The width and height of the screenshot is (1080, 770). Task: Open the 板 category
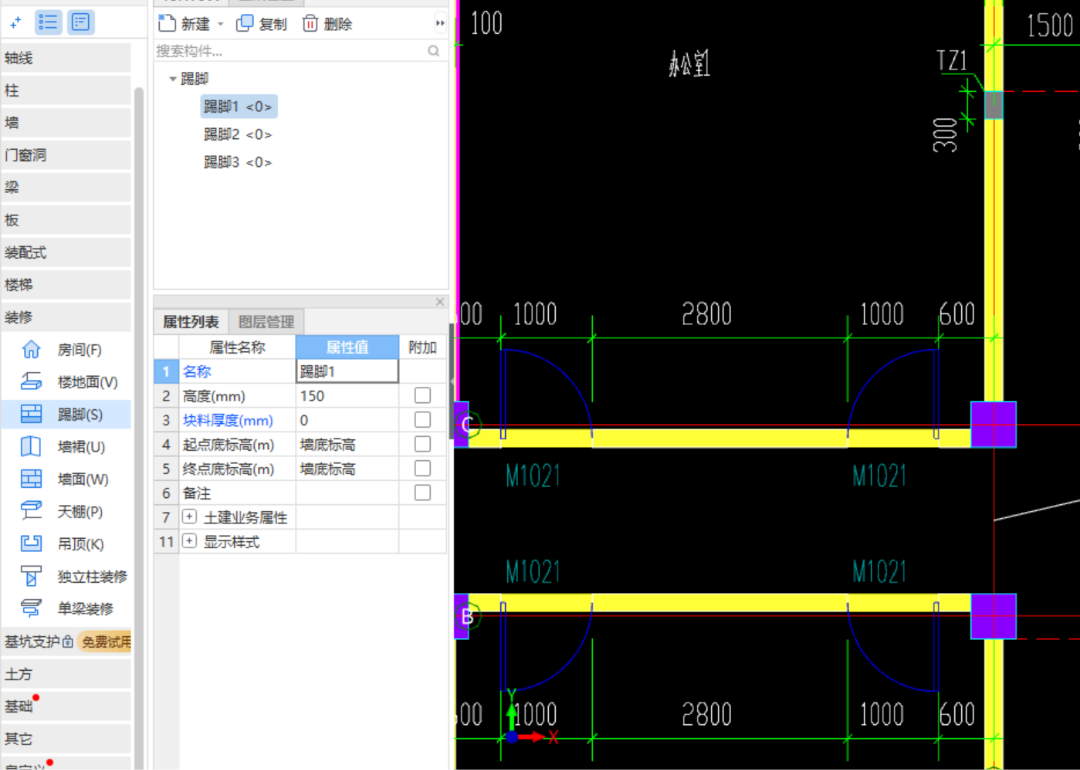[66, 220]
